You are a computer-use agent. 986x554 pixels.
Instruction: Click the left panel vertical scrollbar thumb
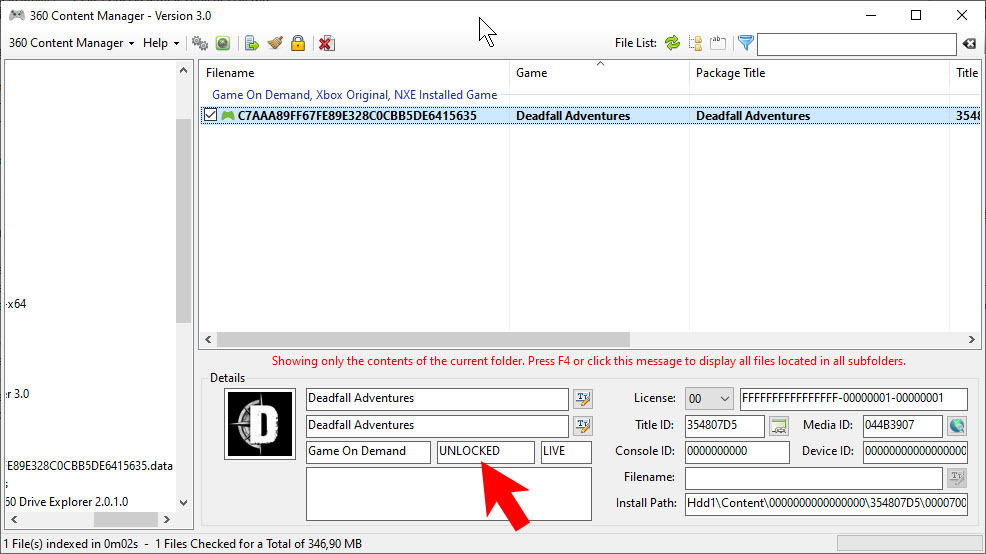(x=183, y=221)
